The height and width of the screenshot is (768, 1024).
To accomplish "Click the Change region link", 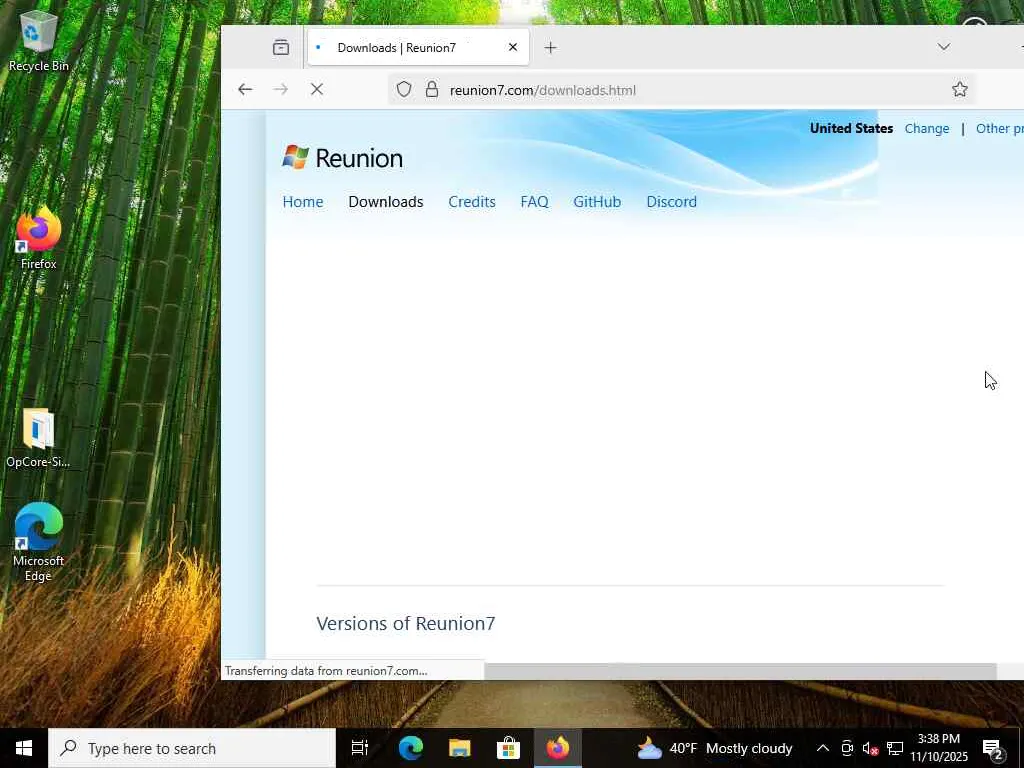I will pos(927,129).
